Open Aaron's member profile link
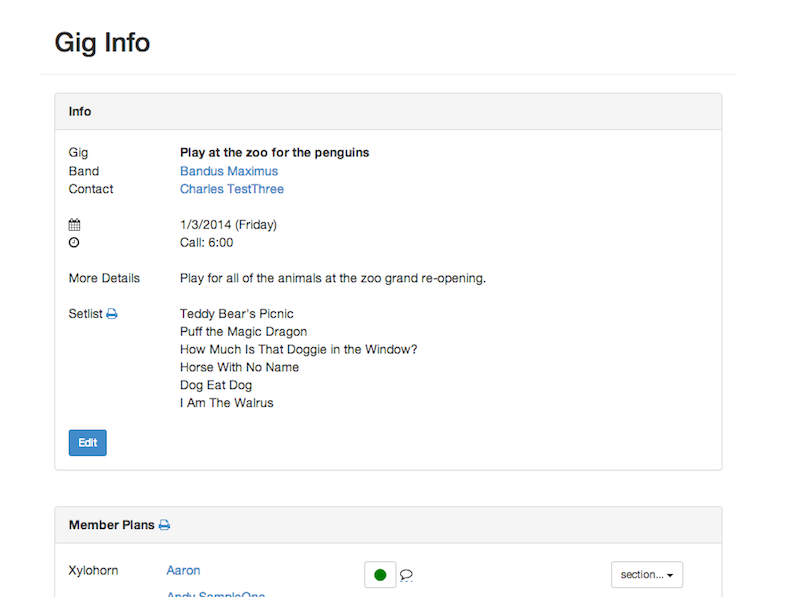The height and width of the screenshot is (597, 800). coord(183,570)
